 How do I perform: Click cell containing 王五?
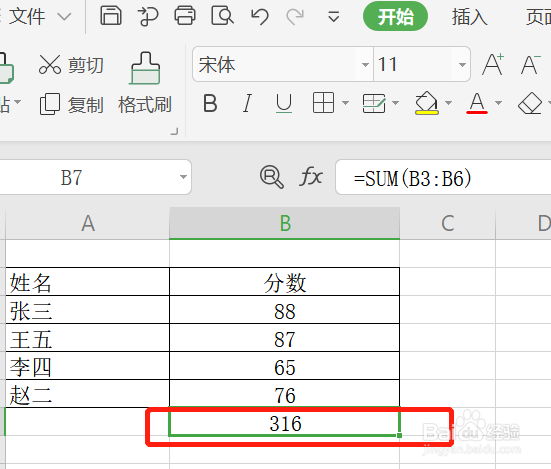point(87,338)
